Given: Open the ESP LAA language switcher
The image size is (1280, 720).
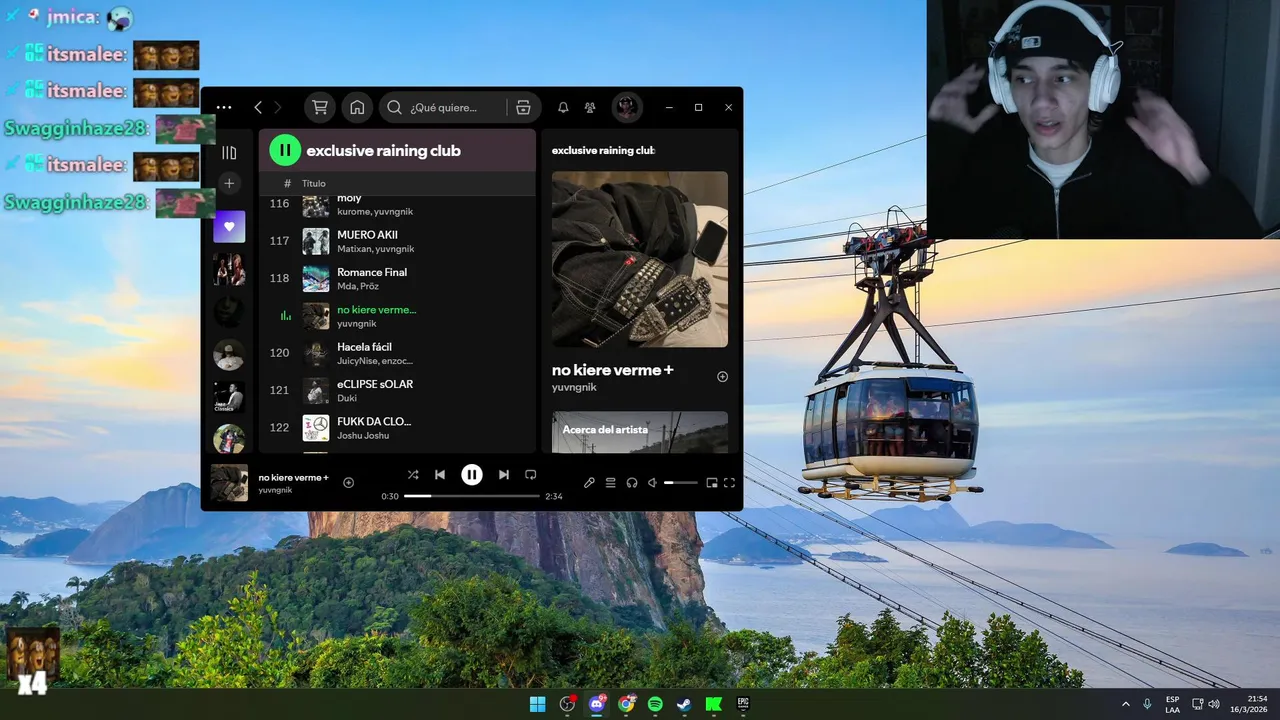Looking at the screenshot, I should pos(1173,704).
